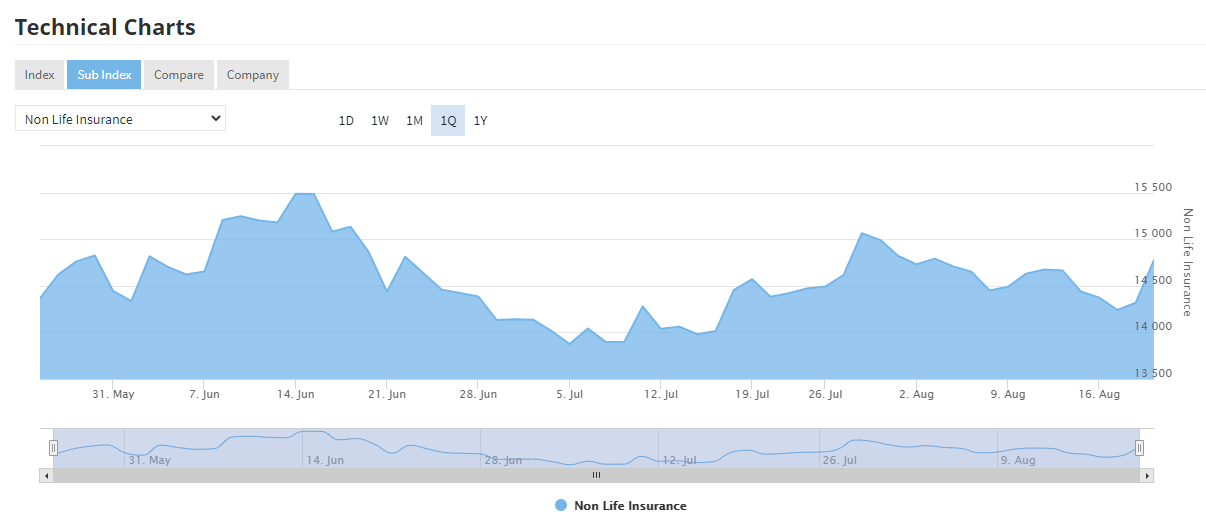This screenshot has width=1206, height=529.
Task: Select the 1Q time range
Action: coord(448,121)
